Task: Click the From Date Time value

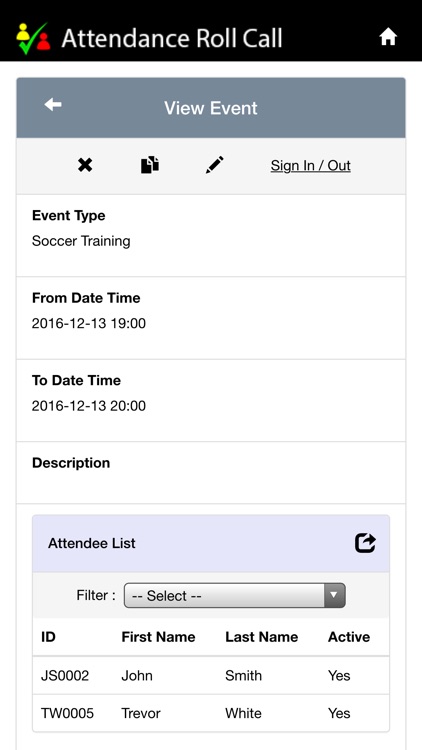Action: [x=89, y=324]
